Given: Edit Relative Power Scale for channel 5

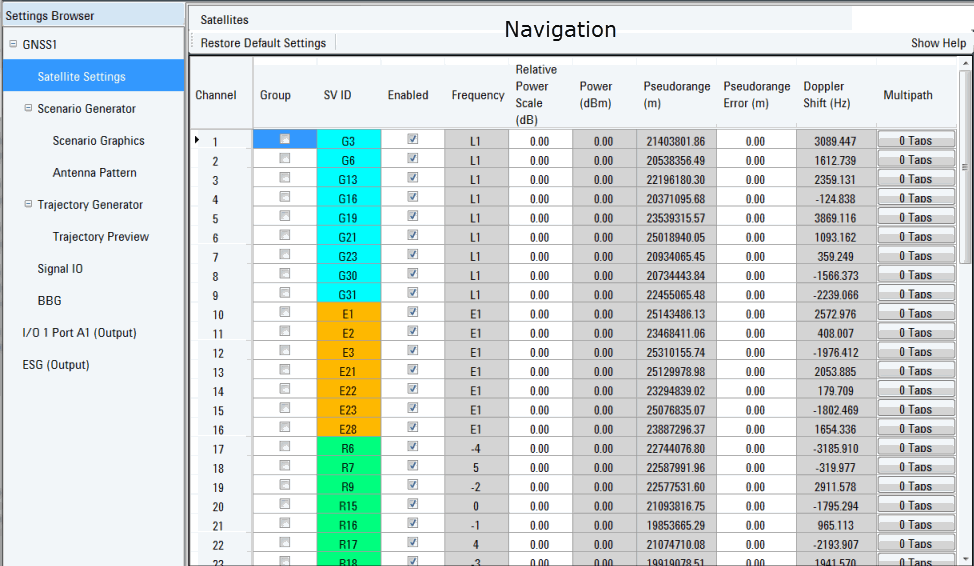Looking at the screenshot, I should pyautogui.click(x=540, y=218).
